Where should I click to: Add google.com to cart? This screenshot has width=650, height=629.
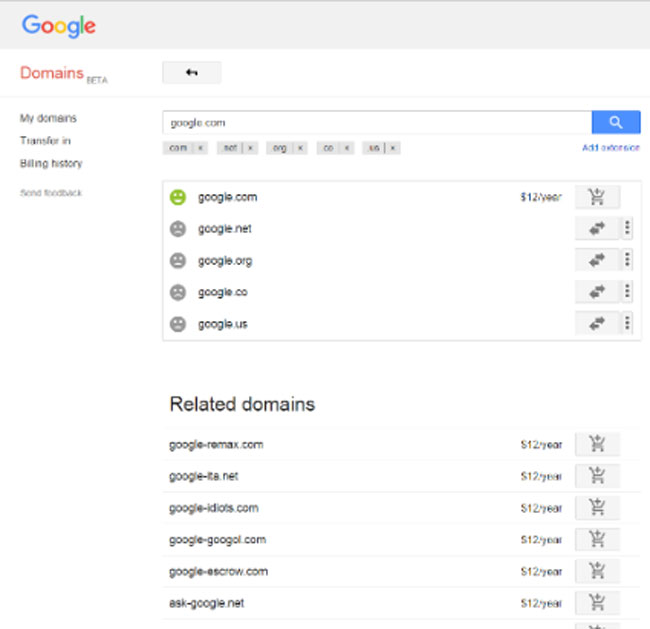point(597,197)
